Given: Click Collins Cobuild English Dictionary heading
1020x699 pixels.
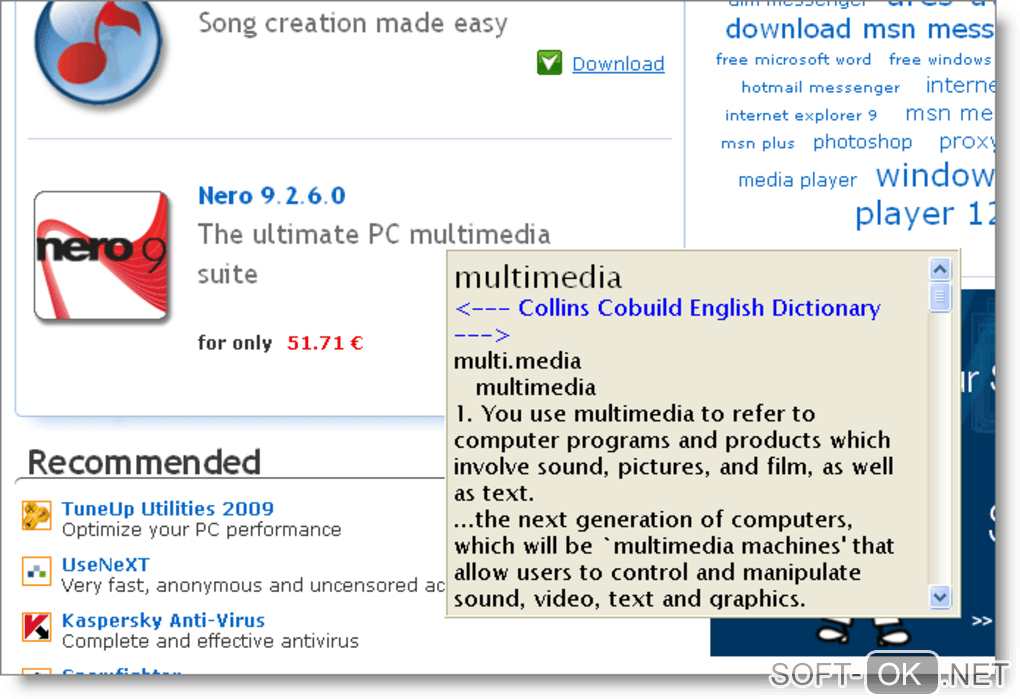Looking at the screenshot, I should (x=699, y=308).
